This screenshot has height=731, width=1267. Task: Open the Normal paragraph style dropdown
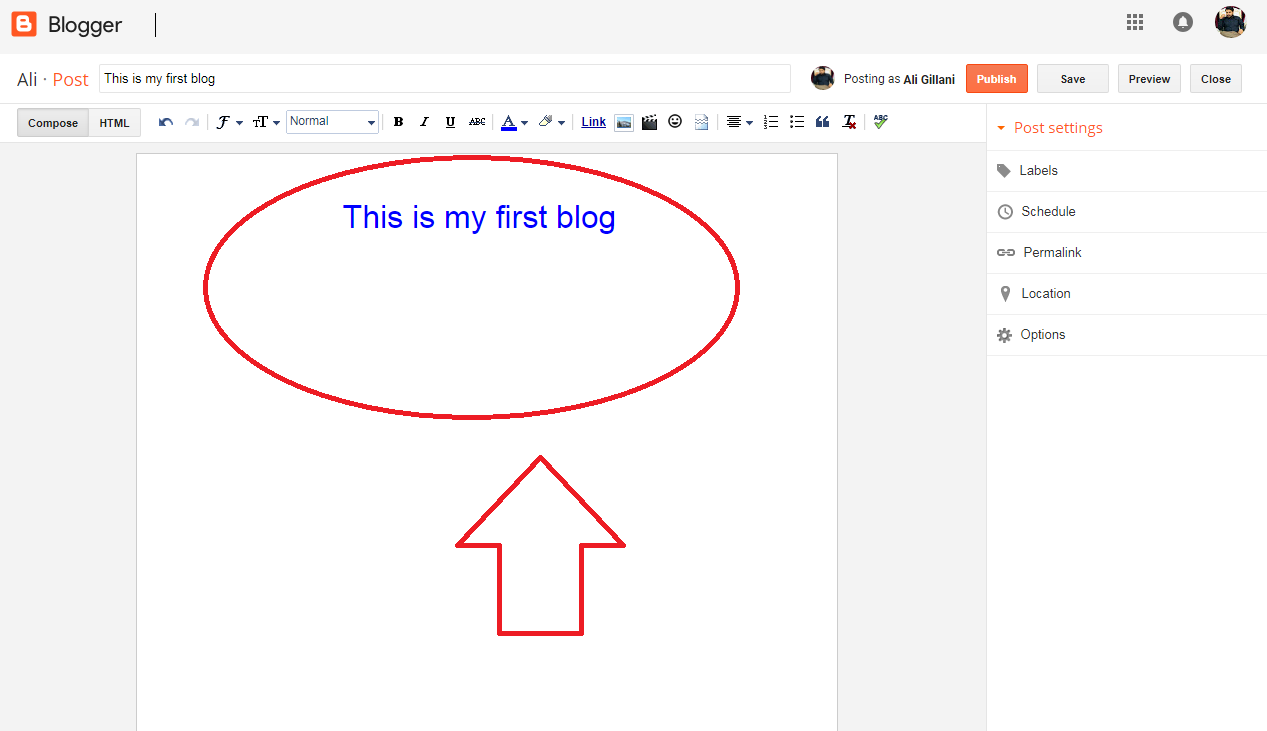[332, 121]
